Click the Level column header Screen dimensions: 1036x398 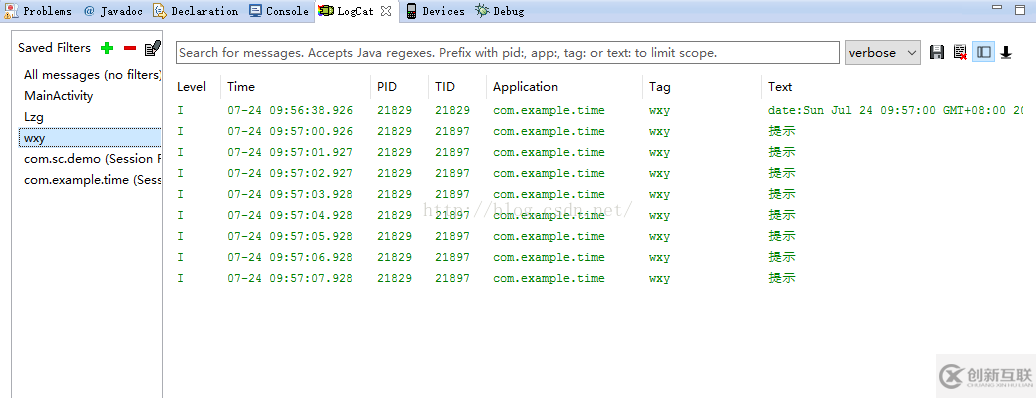192,87
